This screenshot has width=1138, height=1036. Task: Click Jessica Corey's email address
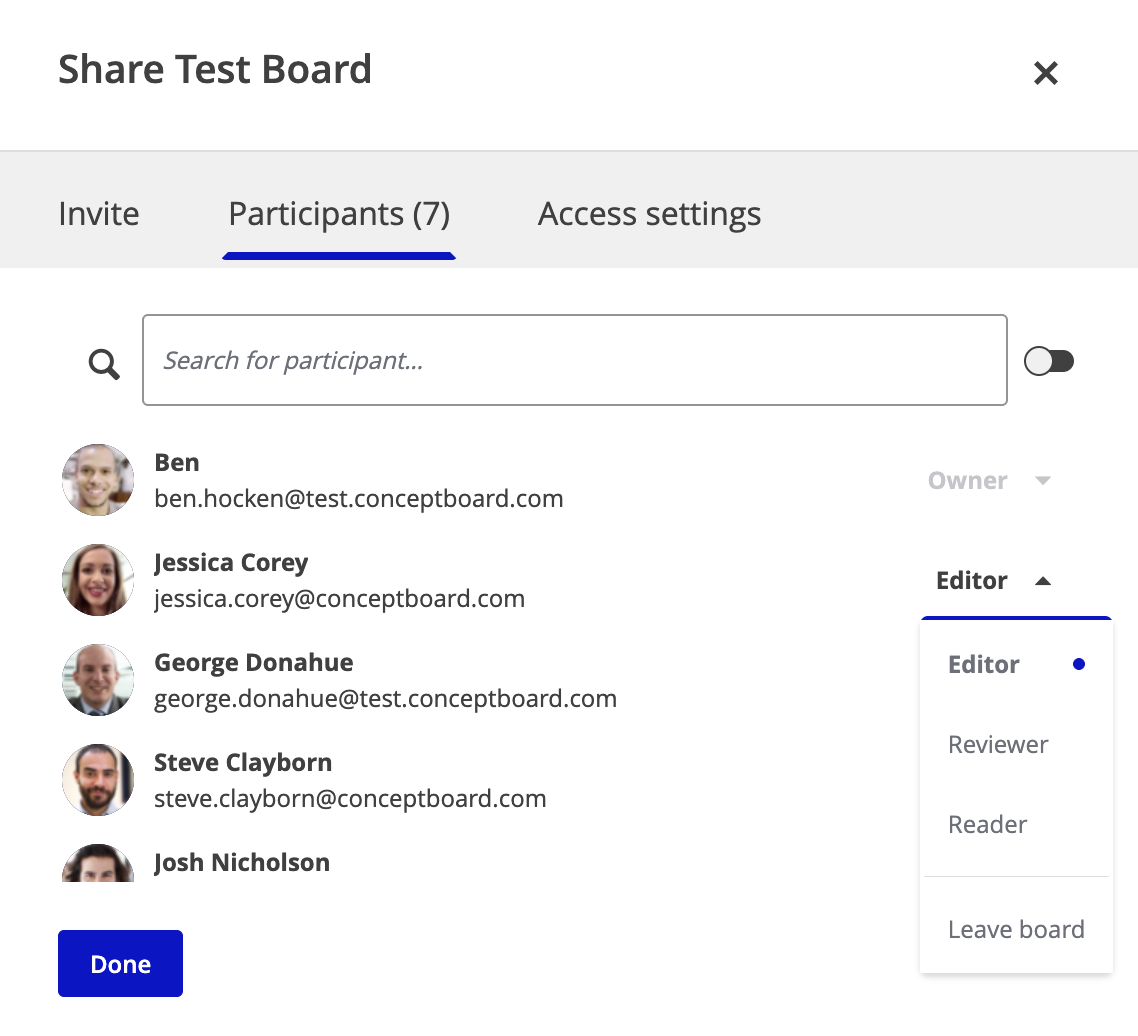click(339, 599)
